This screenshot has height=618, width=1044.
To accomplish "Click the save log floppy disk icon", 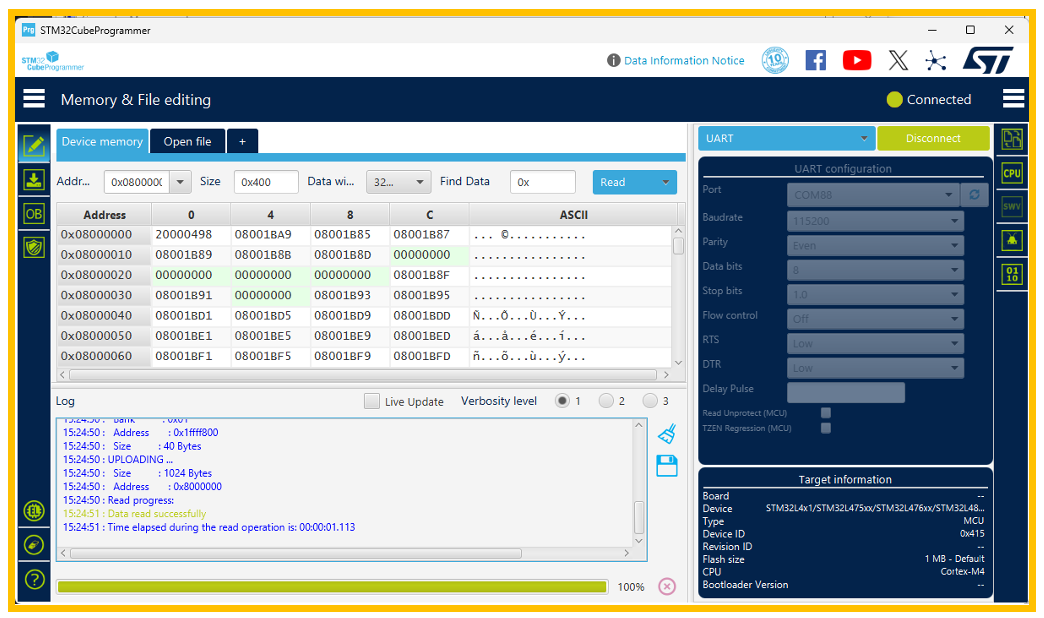I will pyautogui.click(x=667, y=465).
